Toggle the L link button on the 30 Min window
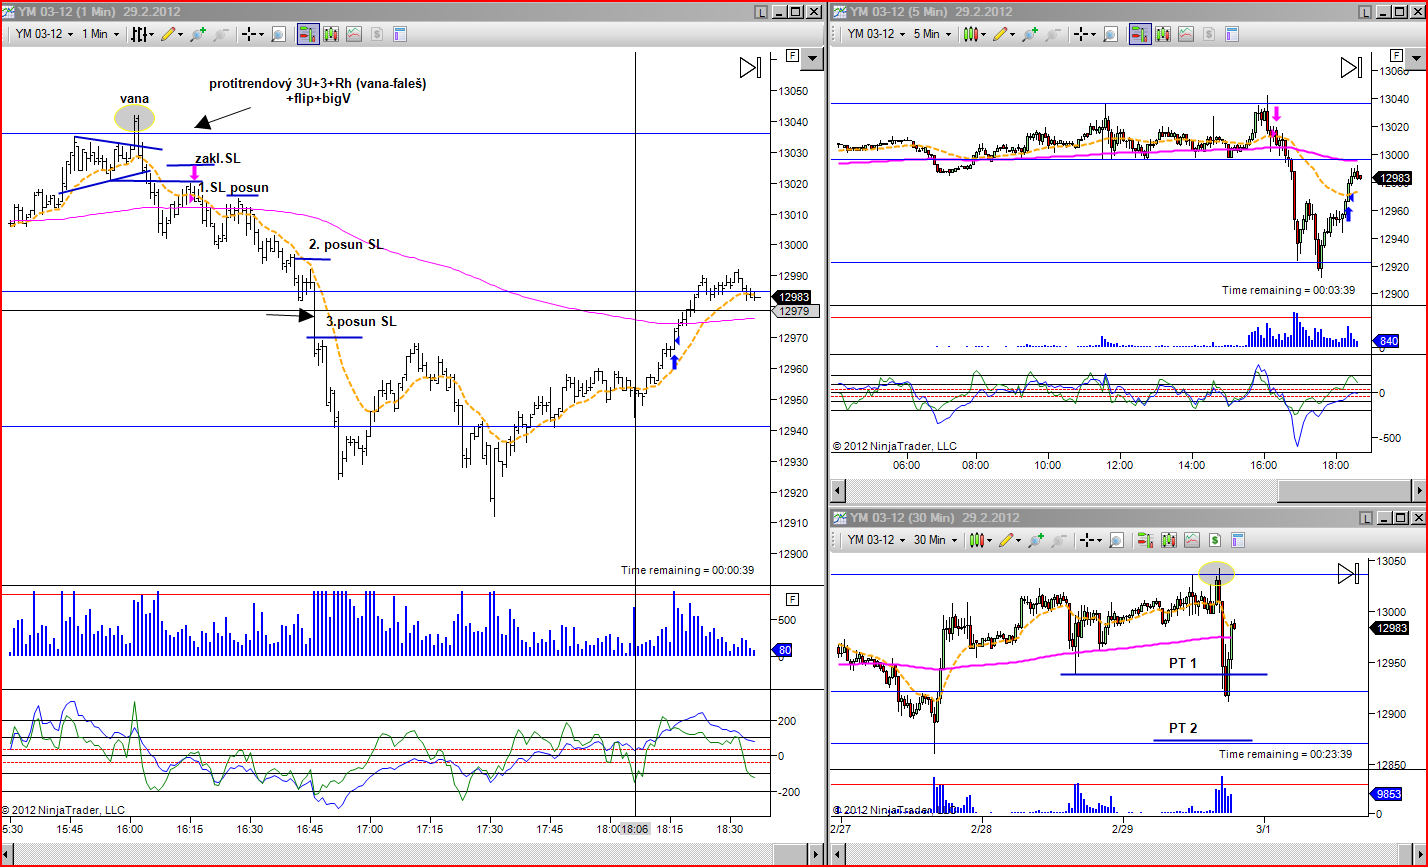 (1368, 517)
